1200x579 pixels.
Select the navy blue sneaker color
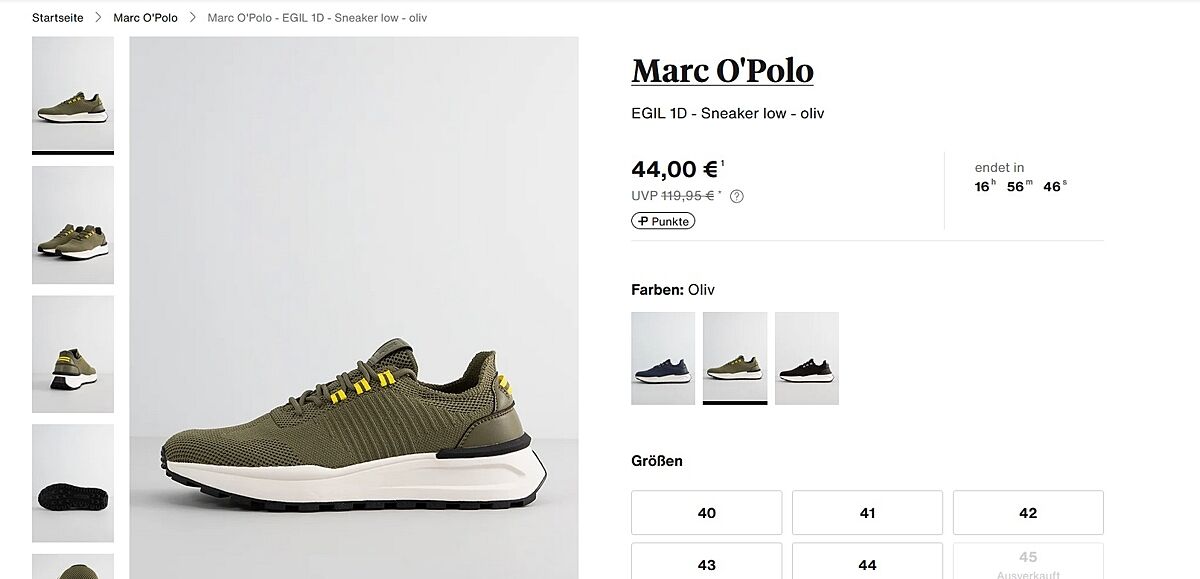(x=663, y=358)
